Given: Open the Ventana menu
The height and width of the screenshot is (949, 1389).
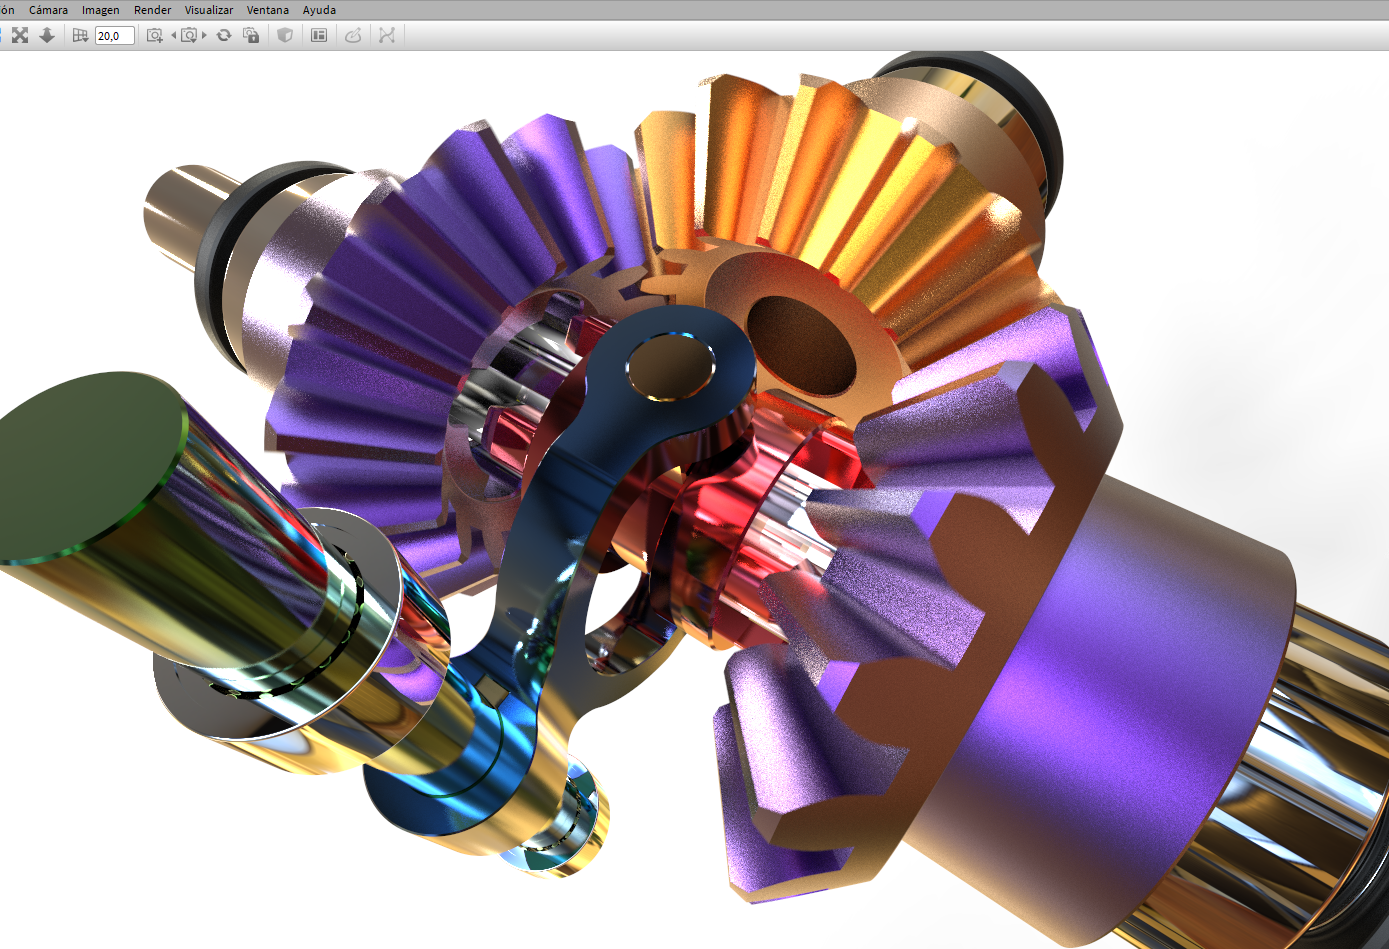Looking at the screenshot, I should tap(268, 10).
